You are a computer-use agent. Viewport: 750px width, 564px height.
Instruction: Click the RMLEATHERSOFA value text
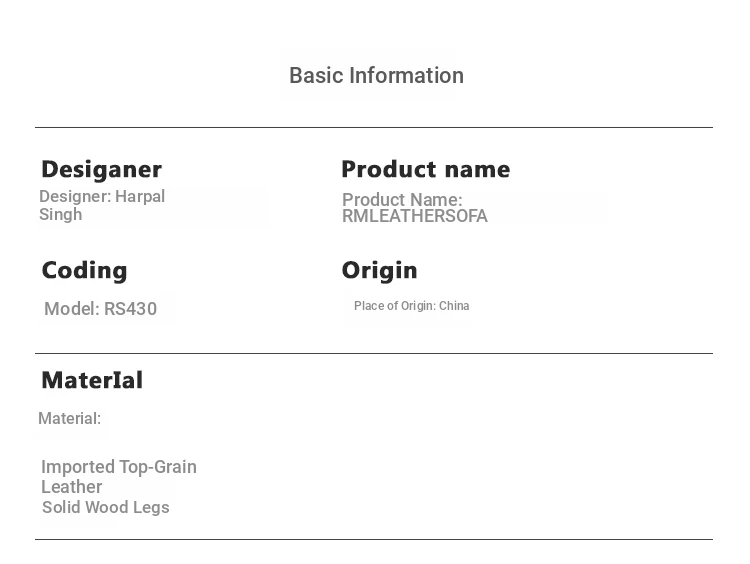(415, 216)
